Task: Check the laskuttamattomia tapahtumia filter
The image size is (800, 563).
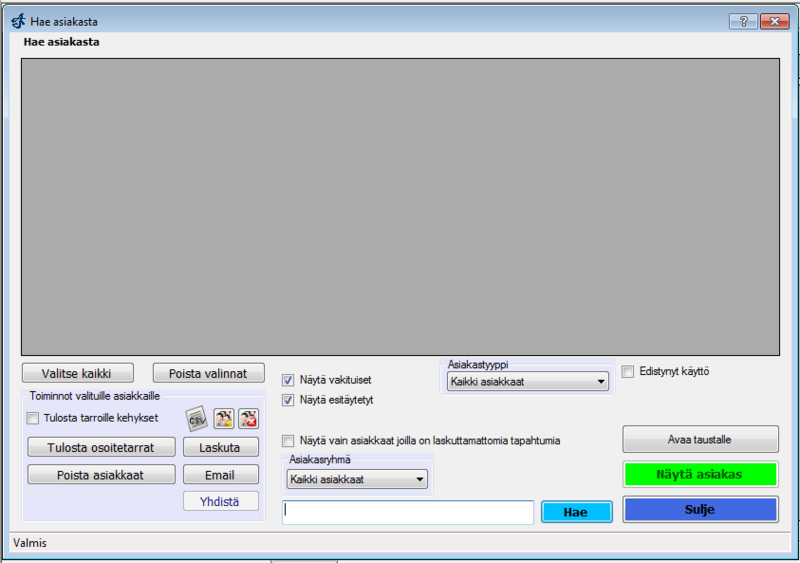Action: [x=289, y=440]
